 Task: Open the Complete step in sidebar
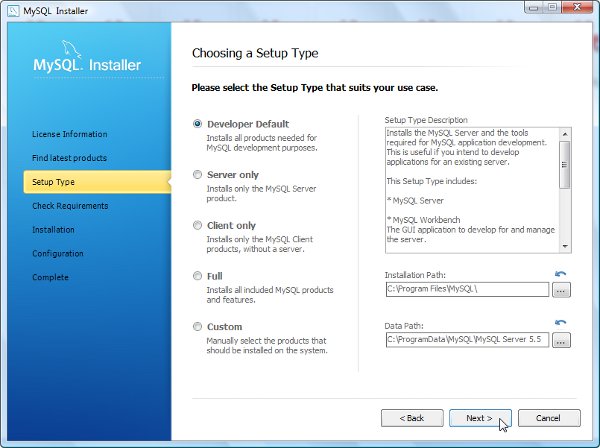coord(50,277)
